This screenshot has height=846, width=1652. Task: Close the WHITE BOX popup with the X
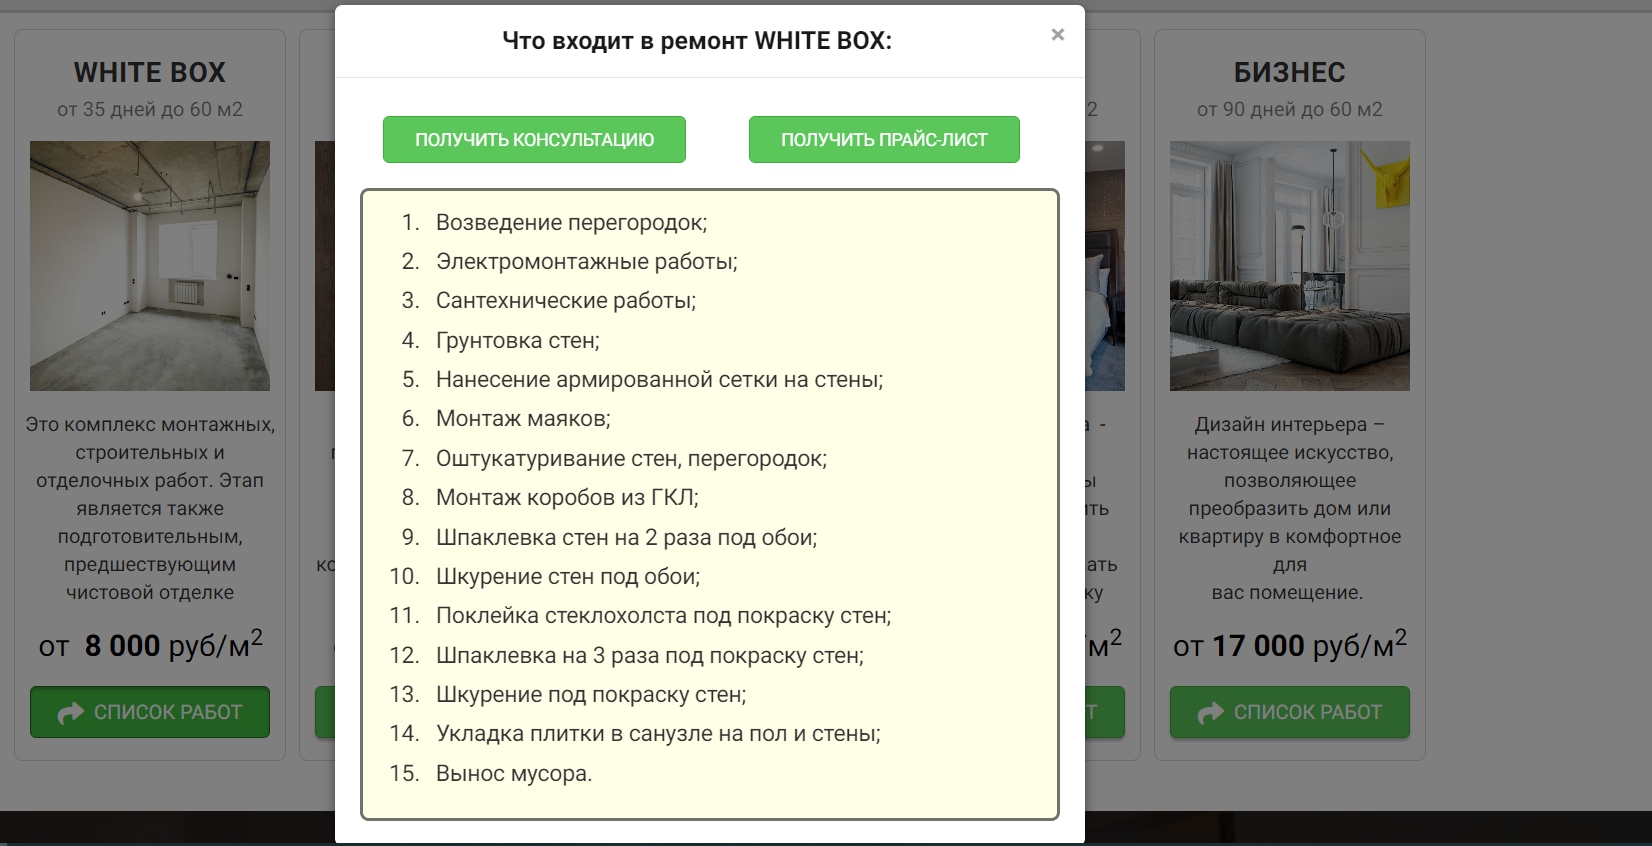(x=1057, y=35)
